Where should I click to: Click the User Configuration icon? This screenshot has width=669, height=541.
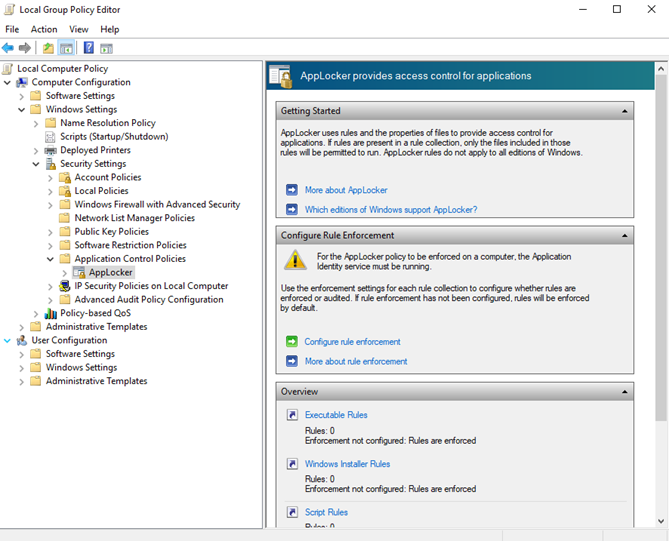[22, 340]
